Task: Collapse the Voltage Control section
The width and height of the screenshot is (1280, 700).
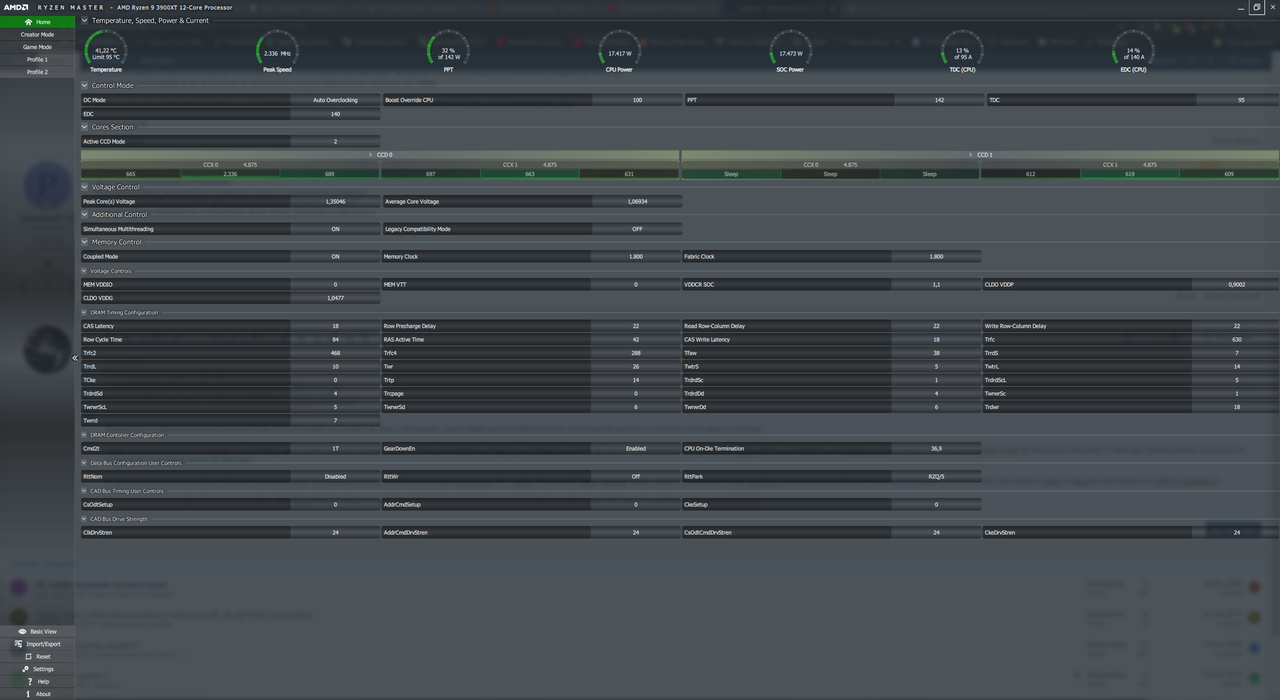Action: tap(84, 187)
